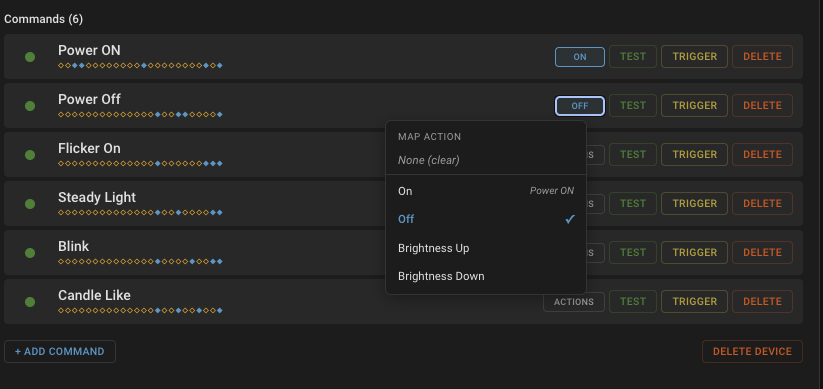Trigger the Blink command
Image resolution: width=823 pixels, height=389 pixels.
694,253
